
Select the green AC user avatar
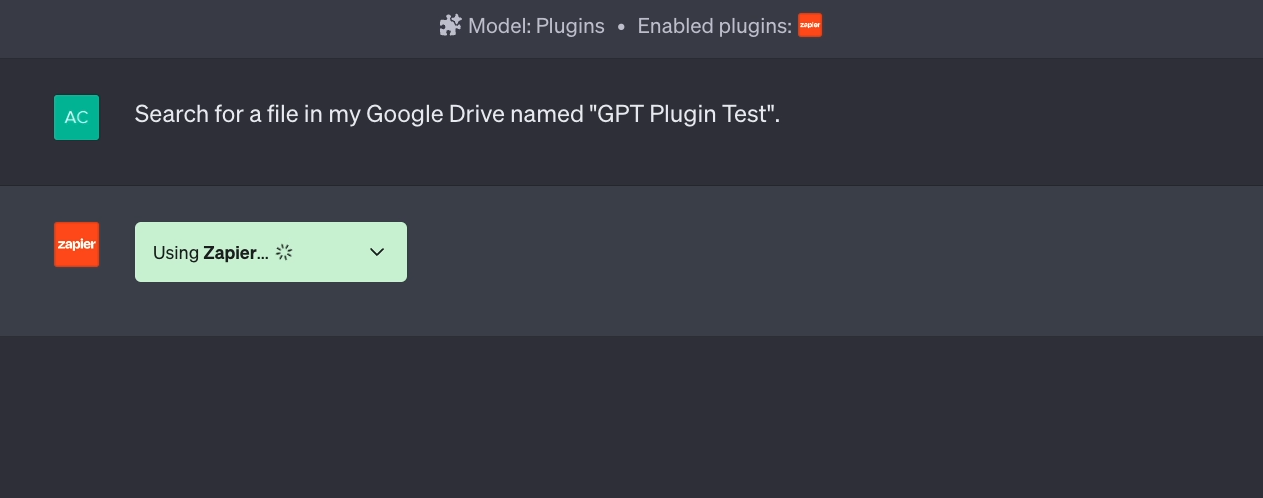click(x=77, y=117)
